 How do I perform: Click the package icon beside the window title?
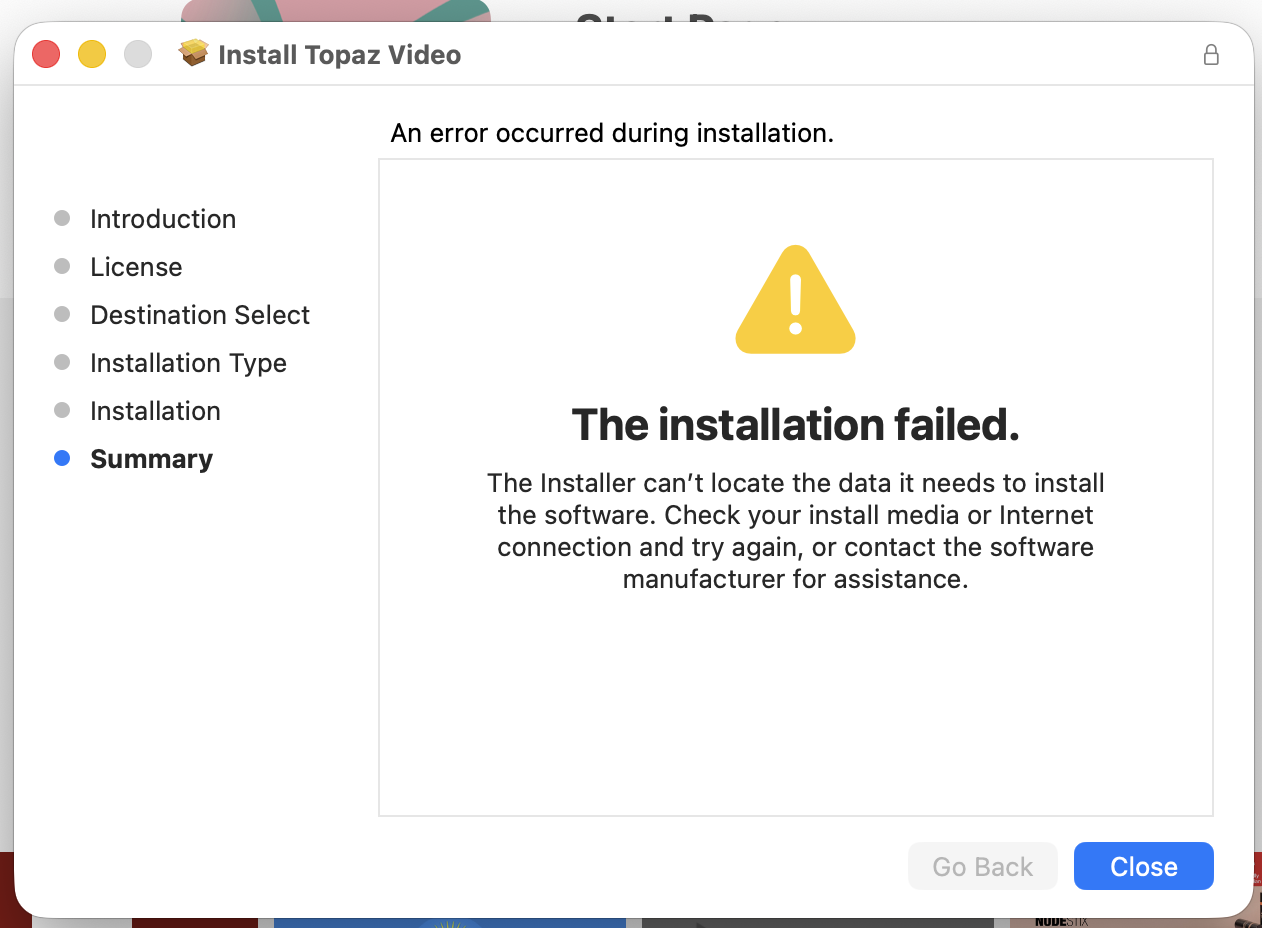click(x=194, y=53)
